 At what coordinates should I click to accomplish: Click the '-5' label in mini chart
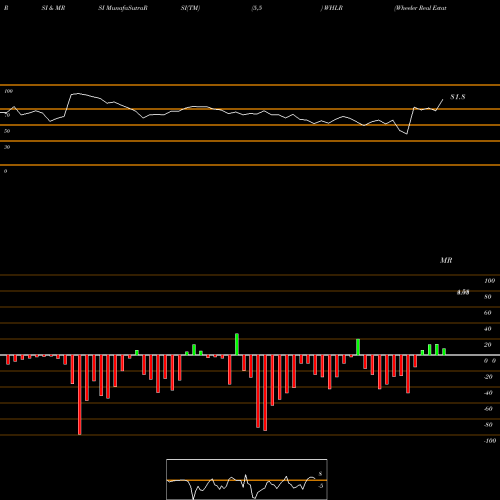click(x=320, y=486)
